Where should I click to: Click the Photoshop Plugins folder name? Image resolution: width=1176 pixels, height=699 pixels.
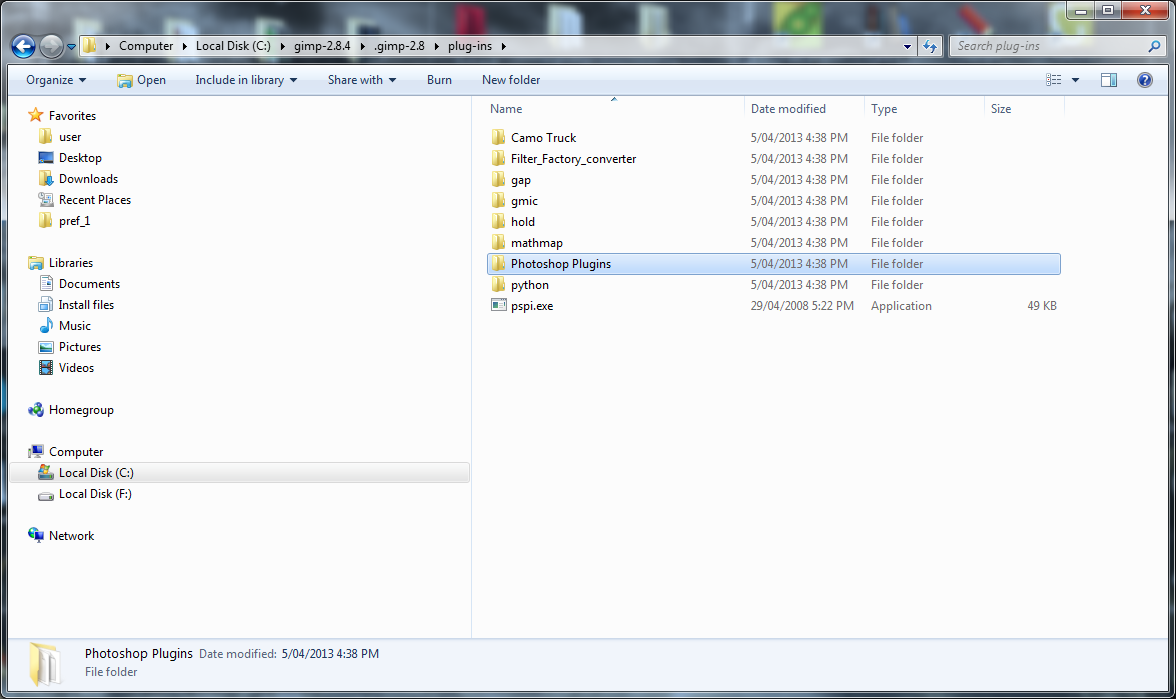561,264
